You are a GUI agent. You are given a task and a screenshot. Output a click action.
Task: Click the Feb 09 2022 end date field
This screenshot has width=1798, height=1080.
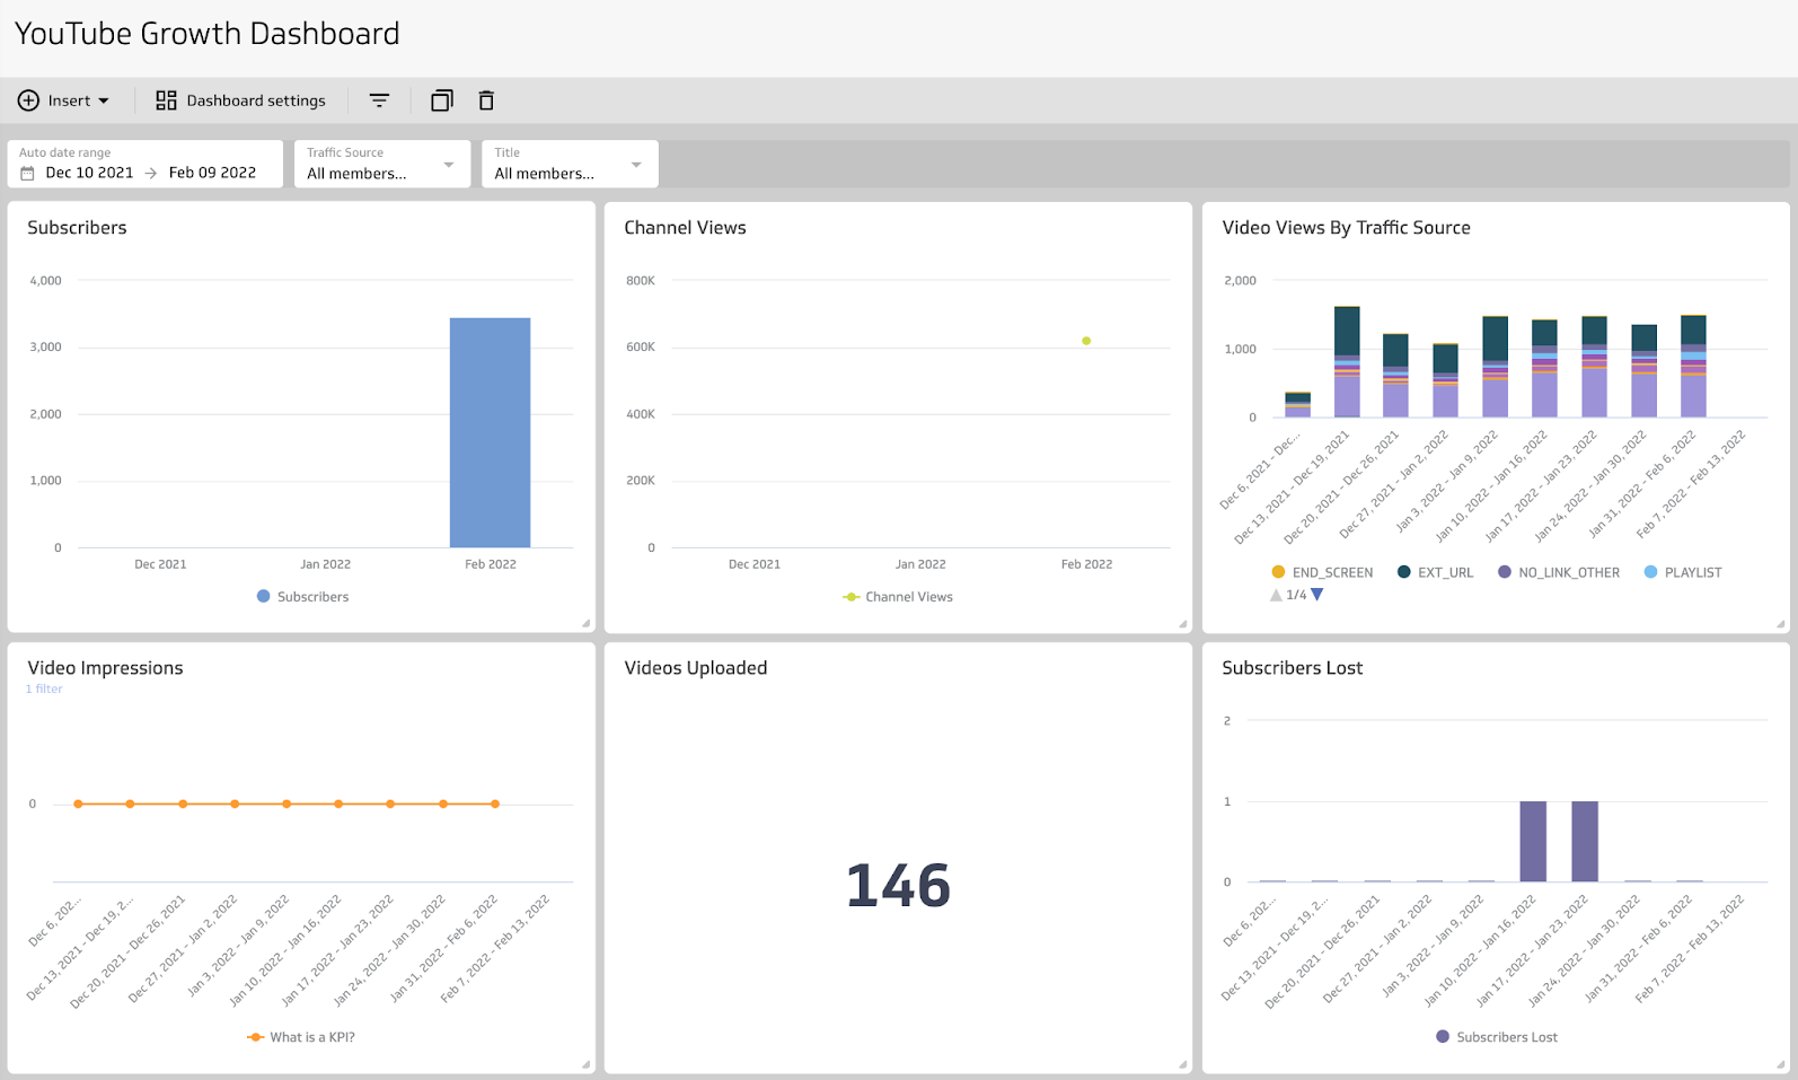(x=212, y=172)
